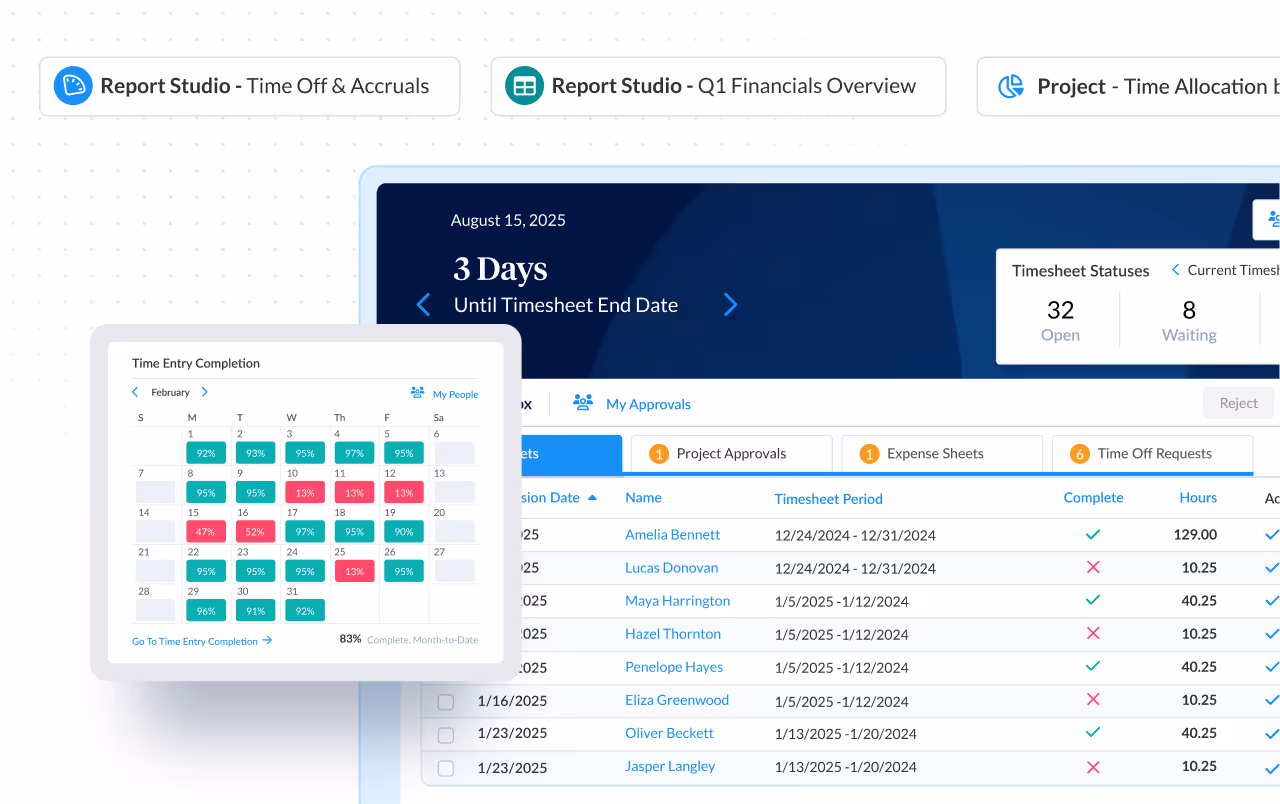
Task: Open Report Studio Time Off & Accruals card
Action: click(249, 86)
